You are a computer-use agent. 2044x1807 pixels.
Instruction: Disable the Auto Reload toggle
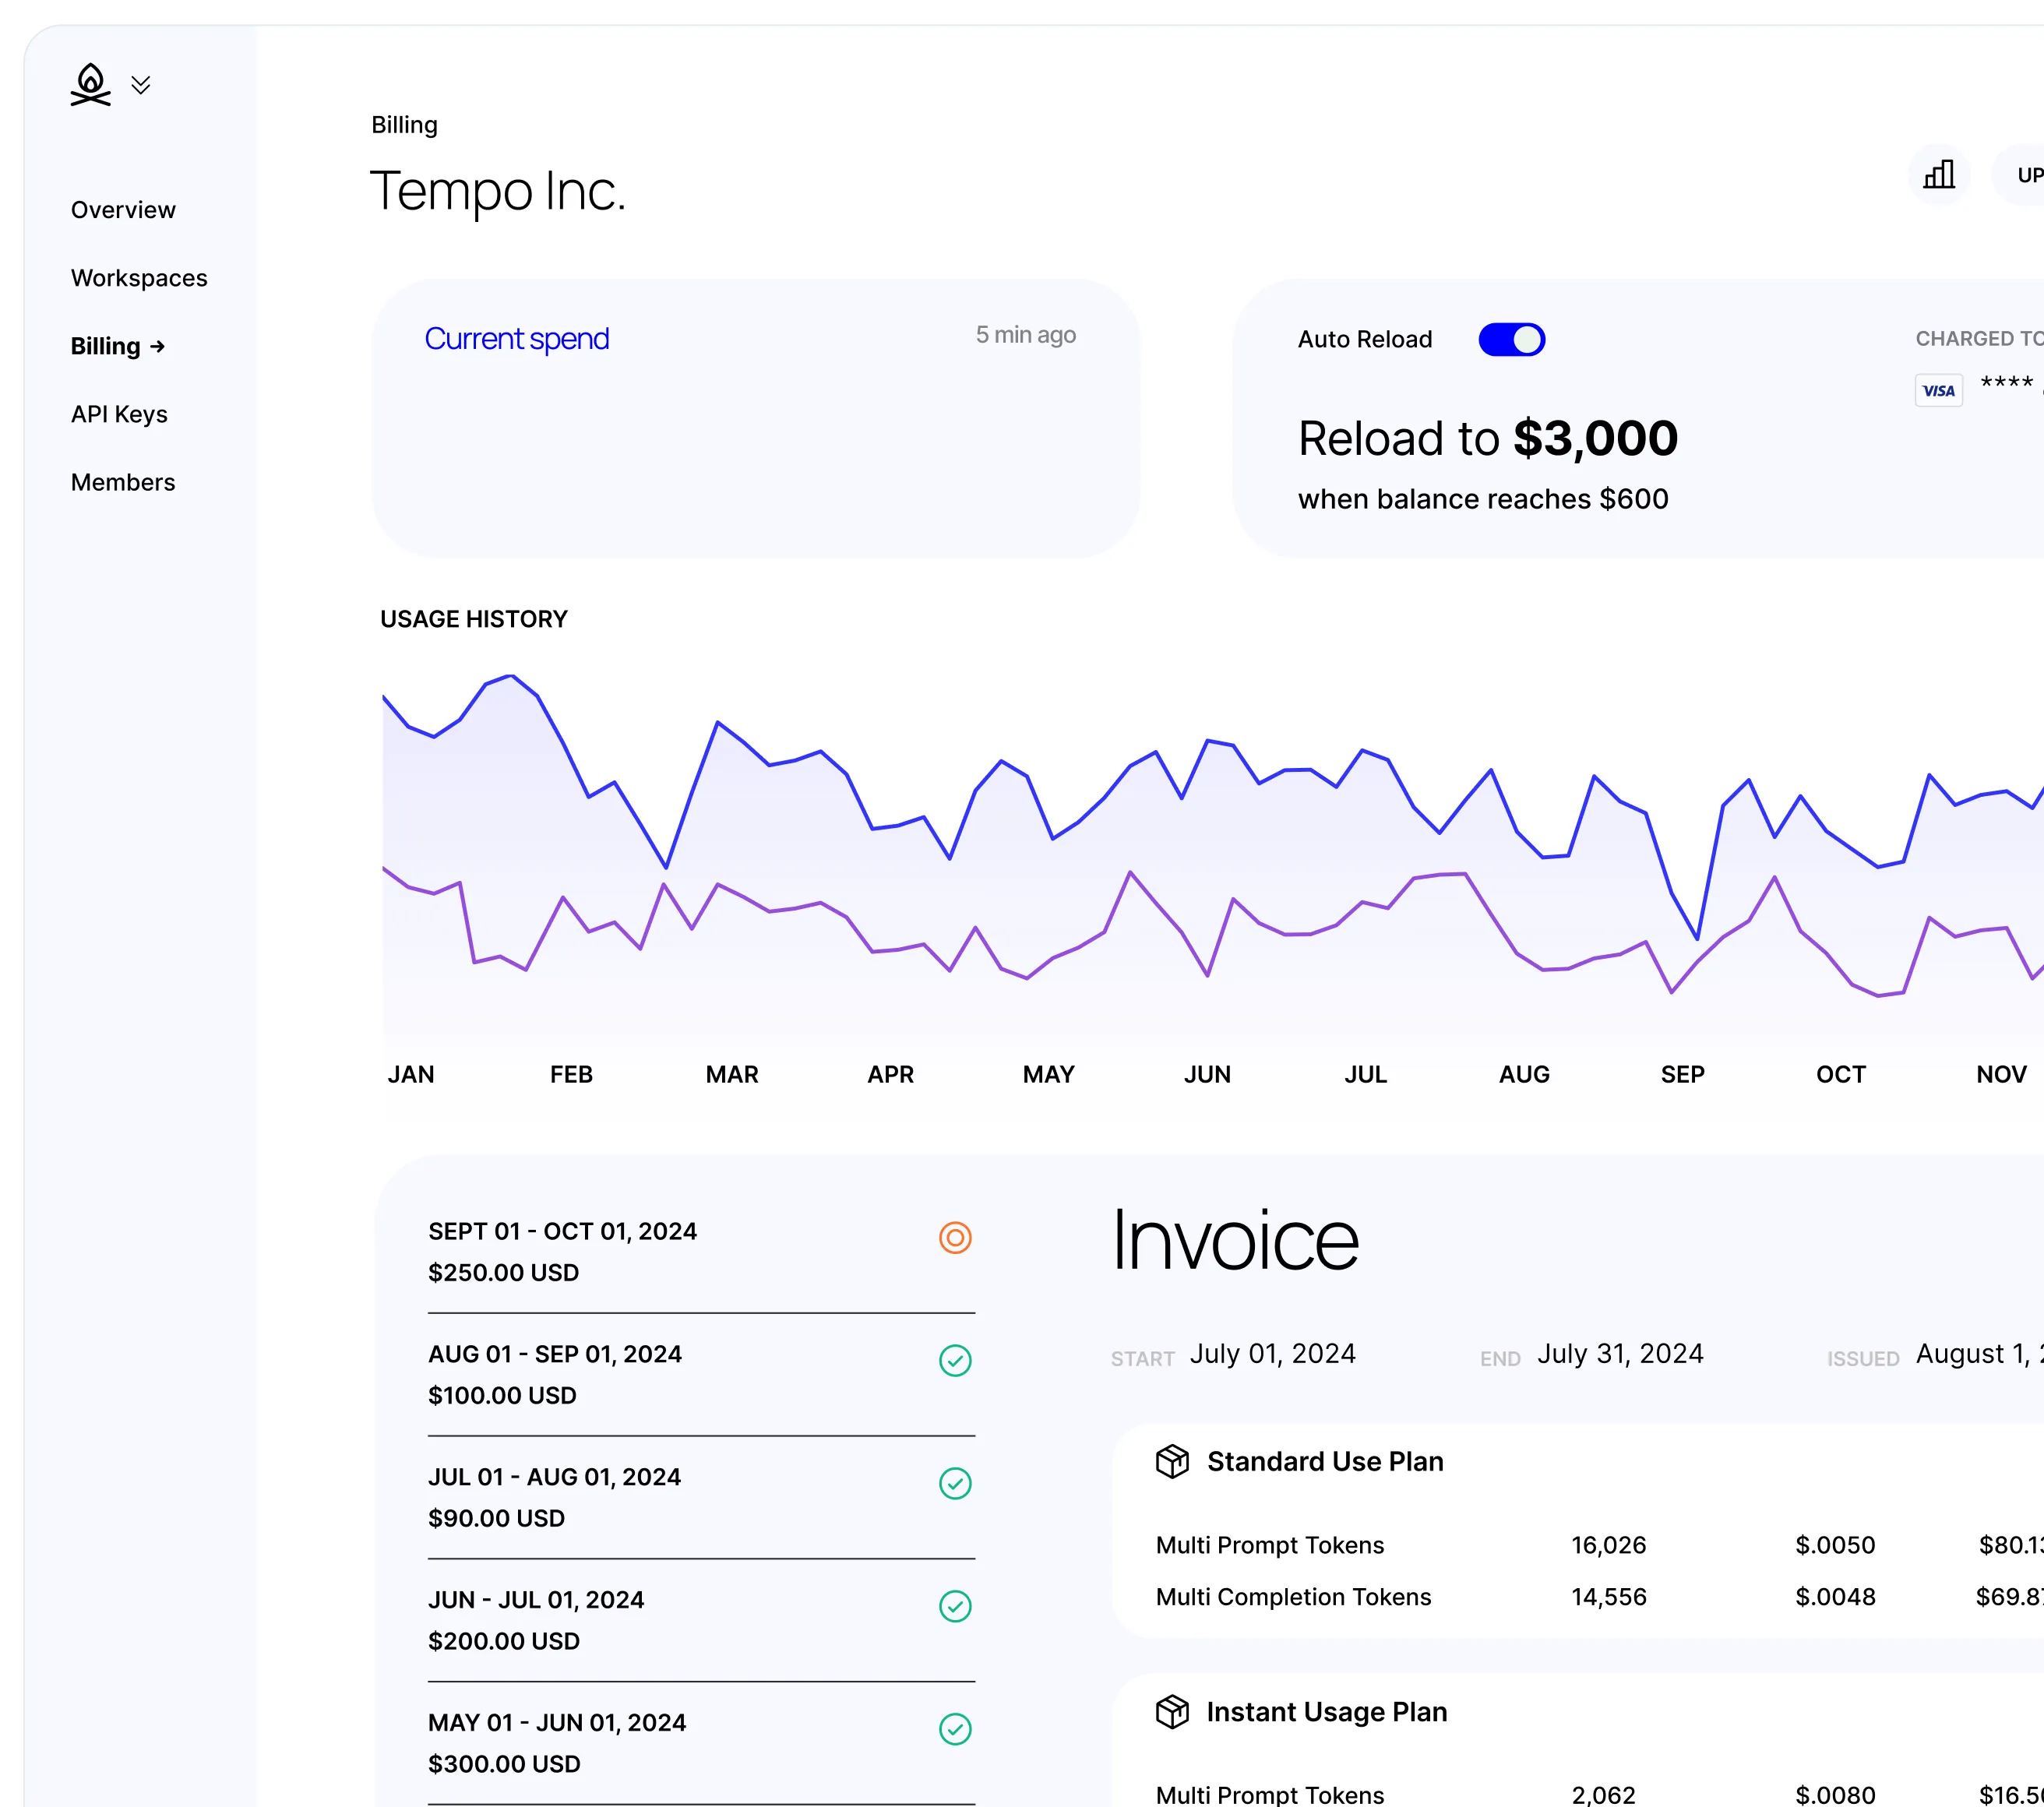[1511, 339]
